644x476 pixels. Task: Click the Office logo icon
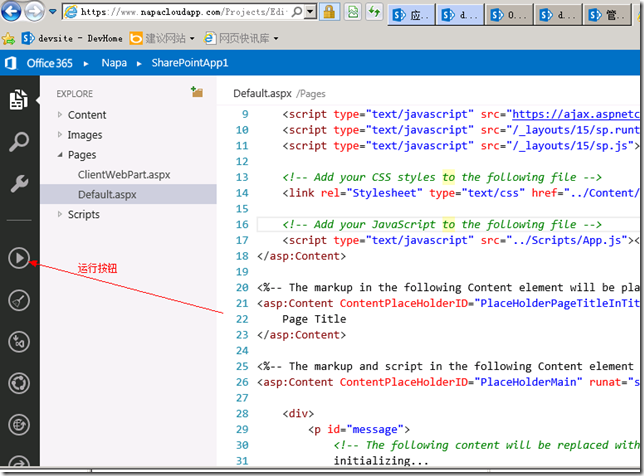click(x=11, y=63)
